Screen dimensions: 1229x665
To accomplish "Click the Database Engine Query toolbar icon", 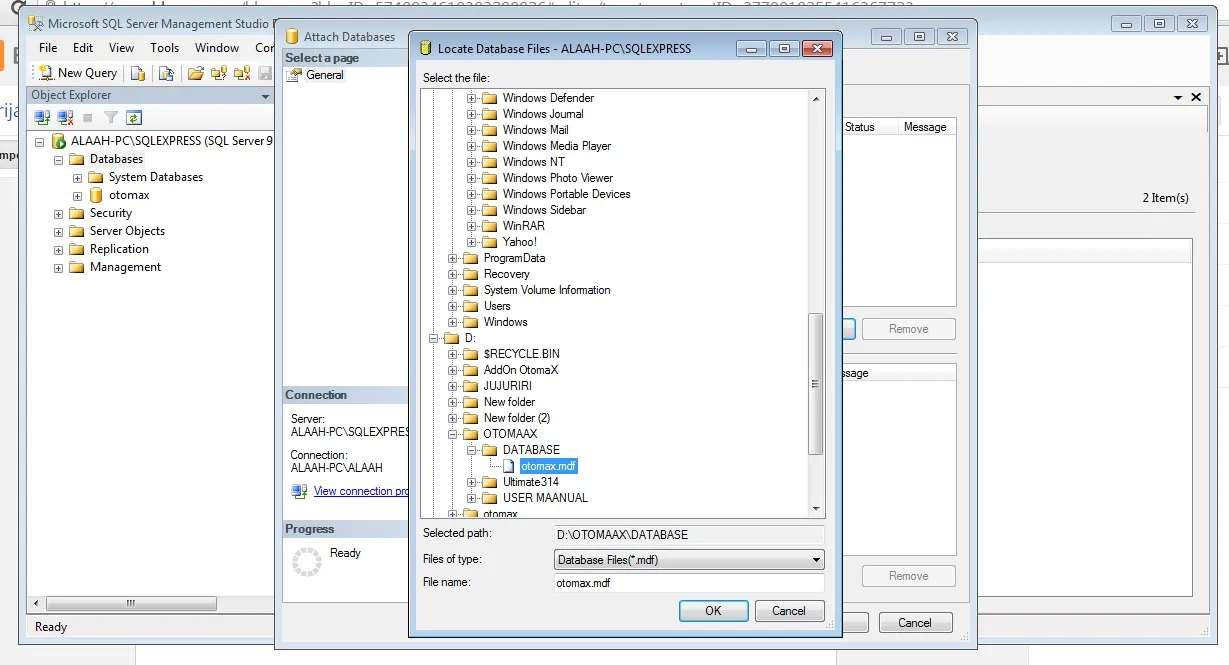I will pos(139,73).
